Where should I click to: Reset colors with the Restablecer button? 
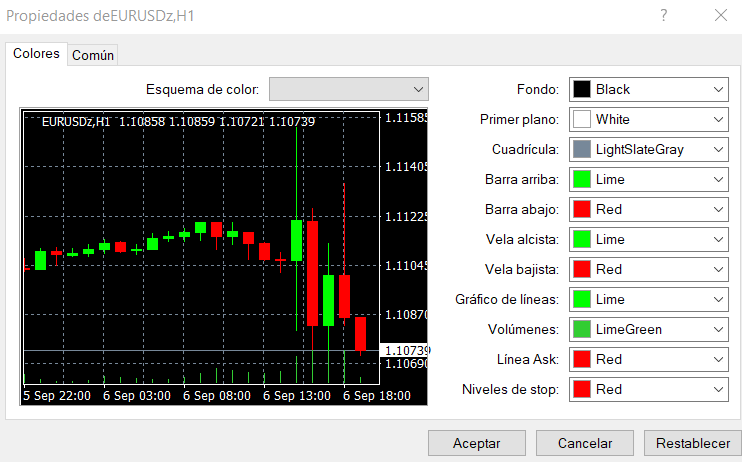tap(693, 443)
